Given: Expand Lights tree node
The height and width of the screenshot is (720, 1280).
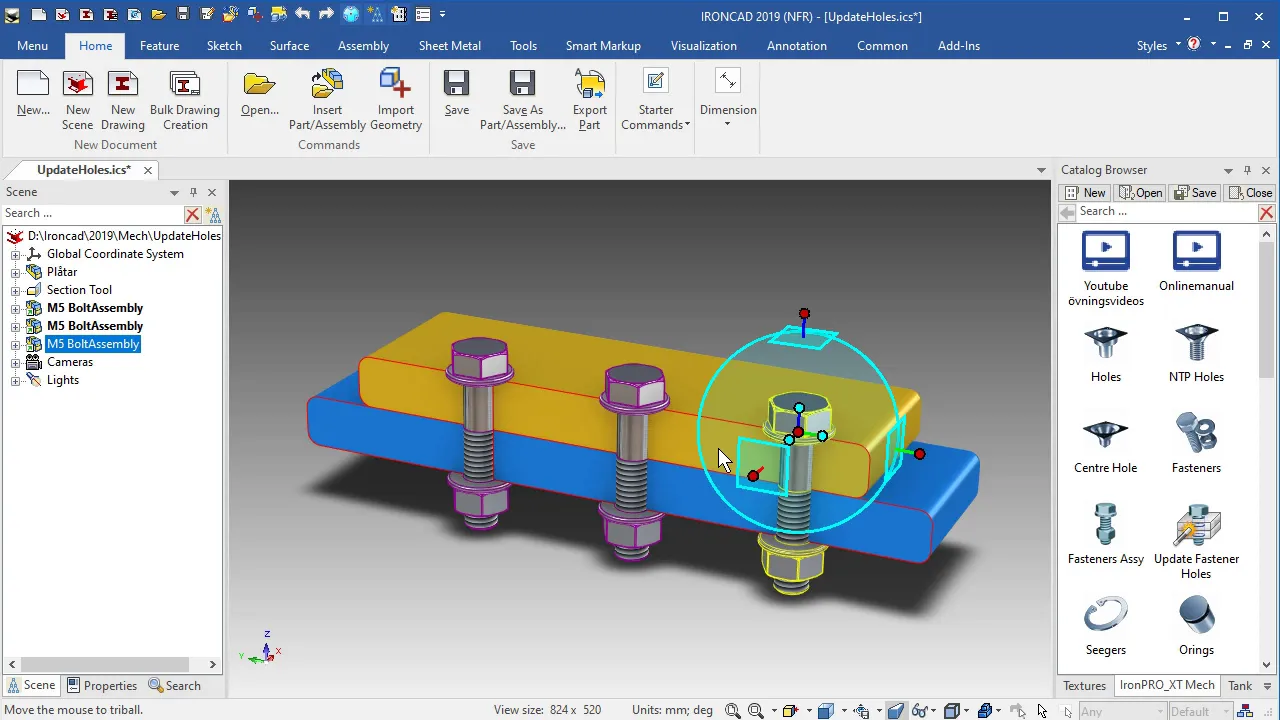Looking at the screenshot, I should 16,380.
